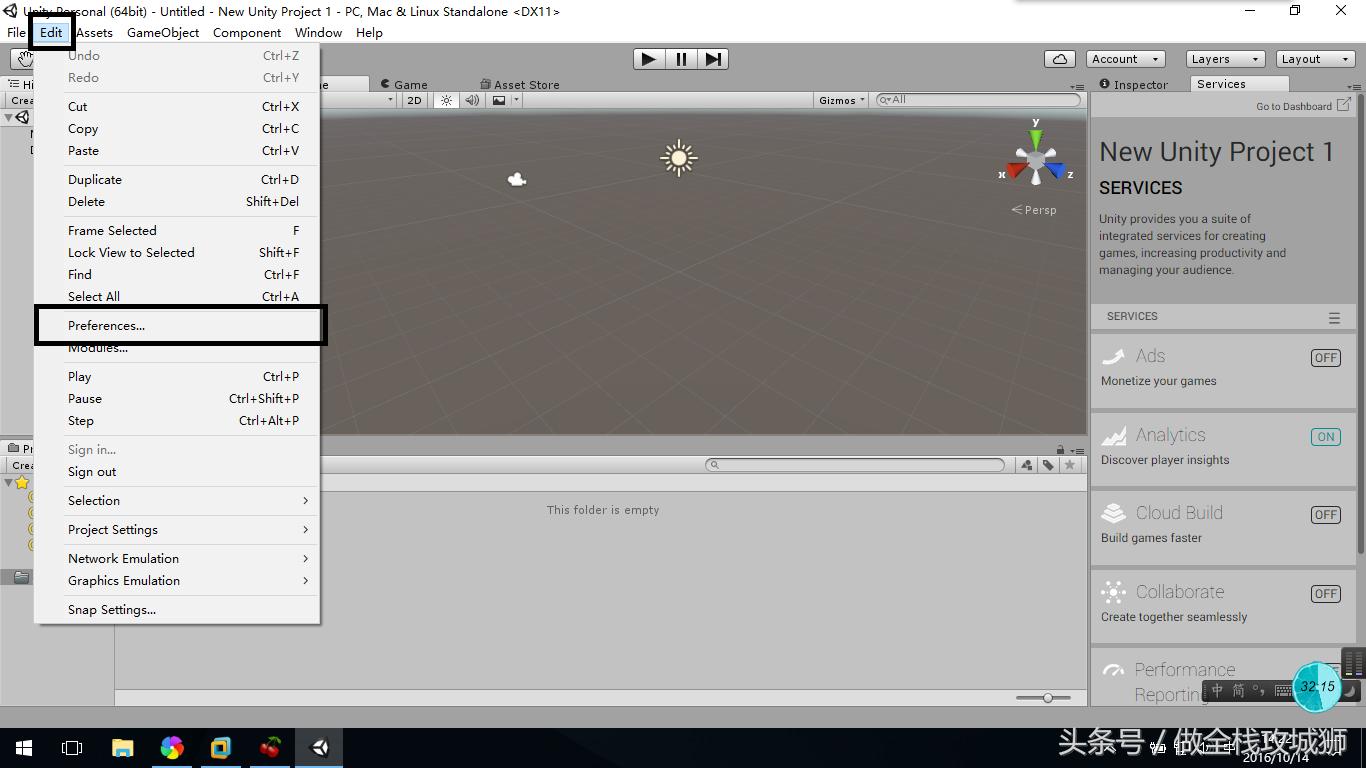
Task: Turn off the Analytics ON toggle
Action: (x=1325, y=437)
